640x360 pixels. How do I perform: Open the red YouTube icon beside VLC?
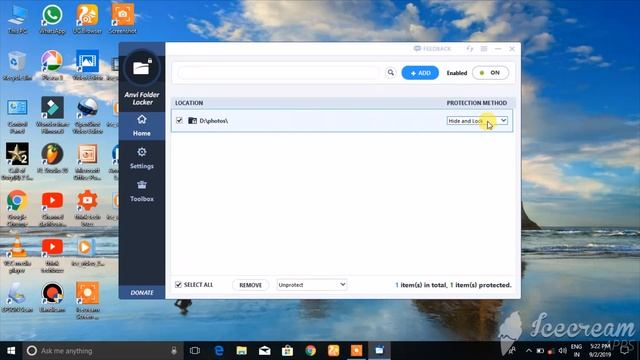tap(52, 255)
